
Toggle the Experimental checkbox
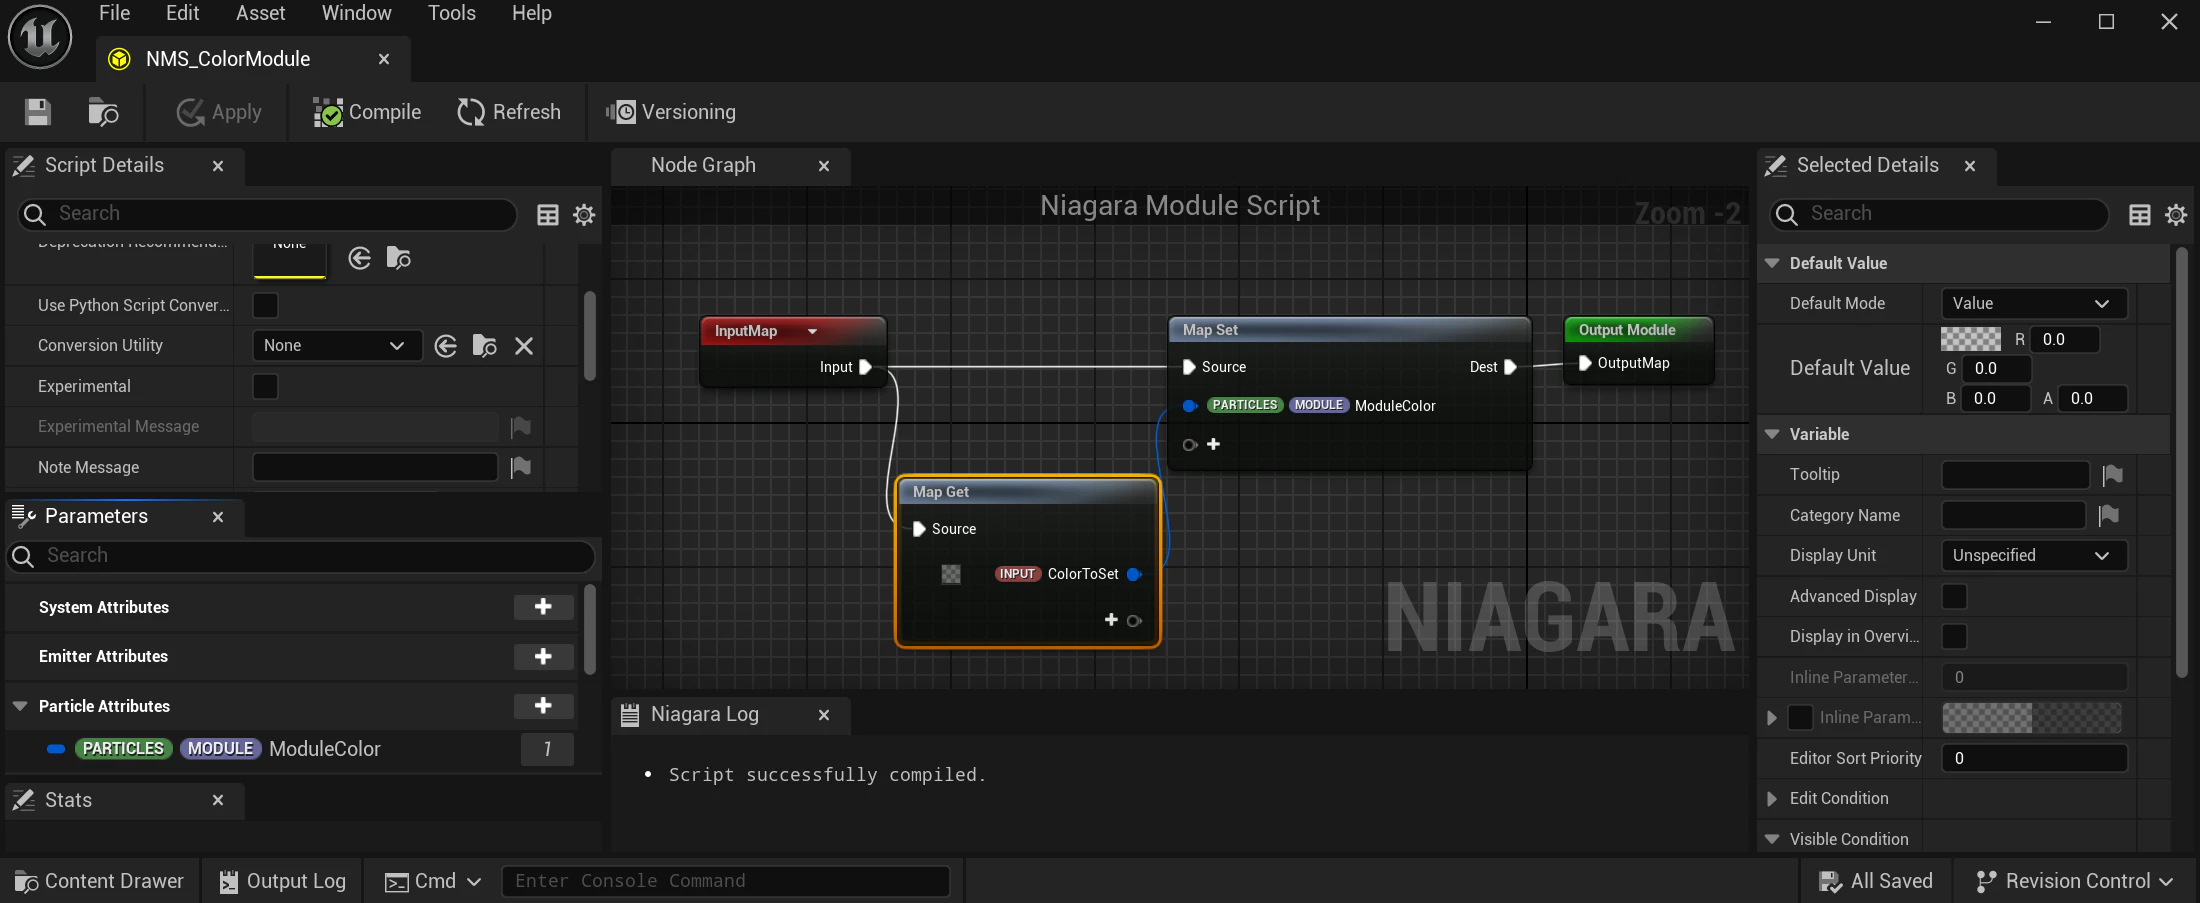point(265,386)
